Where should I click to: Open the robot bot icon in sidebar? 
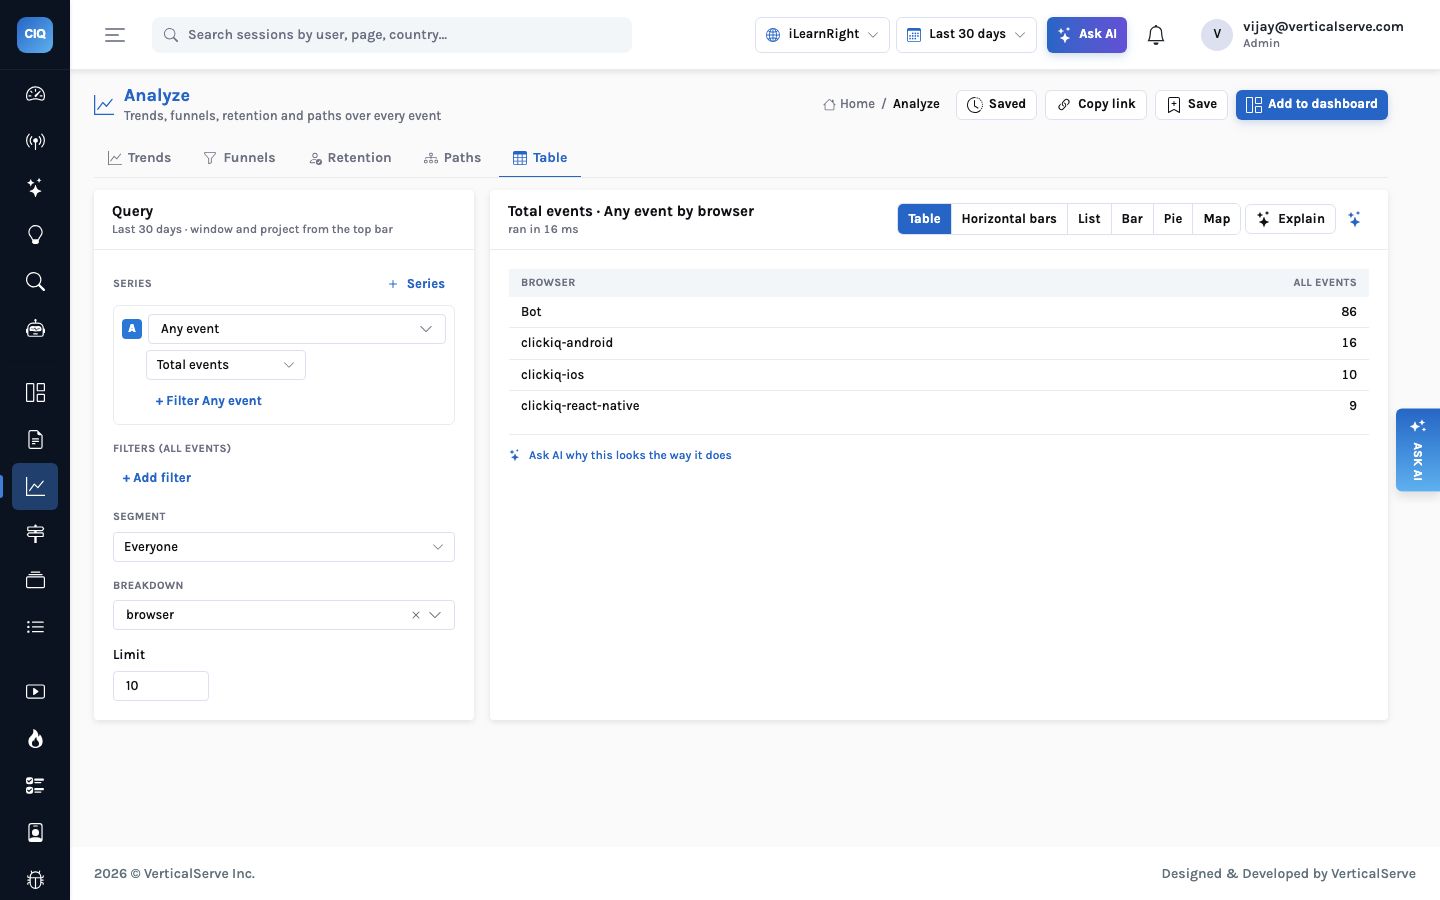click(x=35, y=329)
